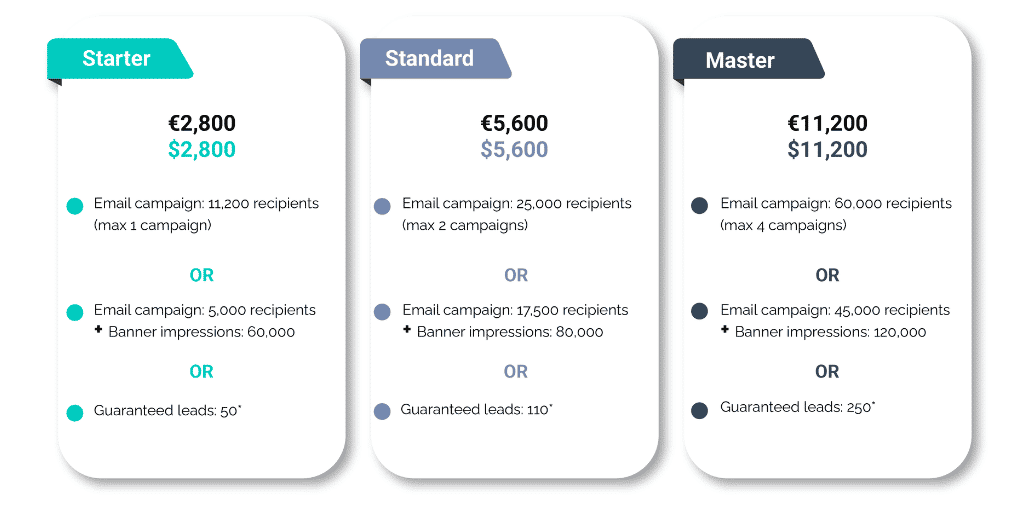Click teal bullet next to Guaranteed leads: 50
Viewport: 1024px width, 508px height.
74,412
